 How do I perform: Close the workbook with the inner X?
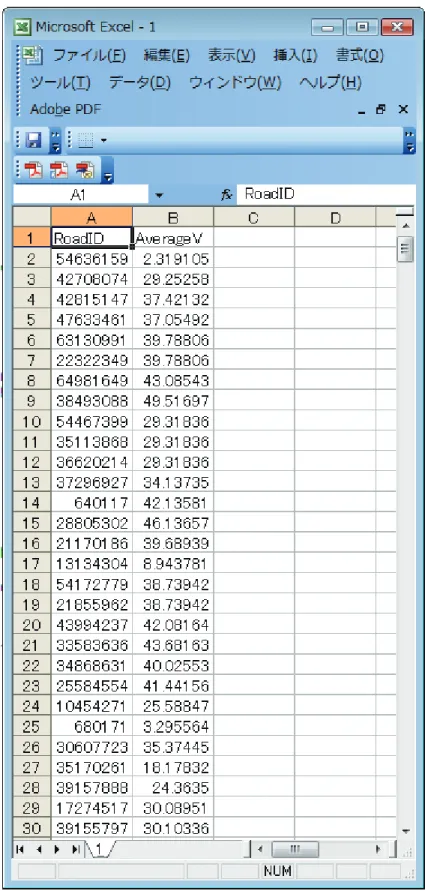(403, 110)
